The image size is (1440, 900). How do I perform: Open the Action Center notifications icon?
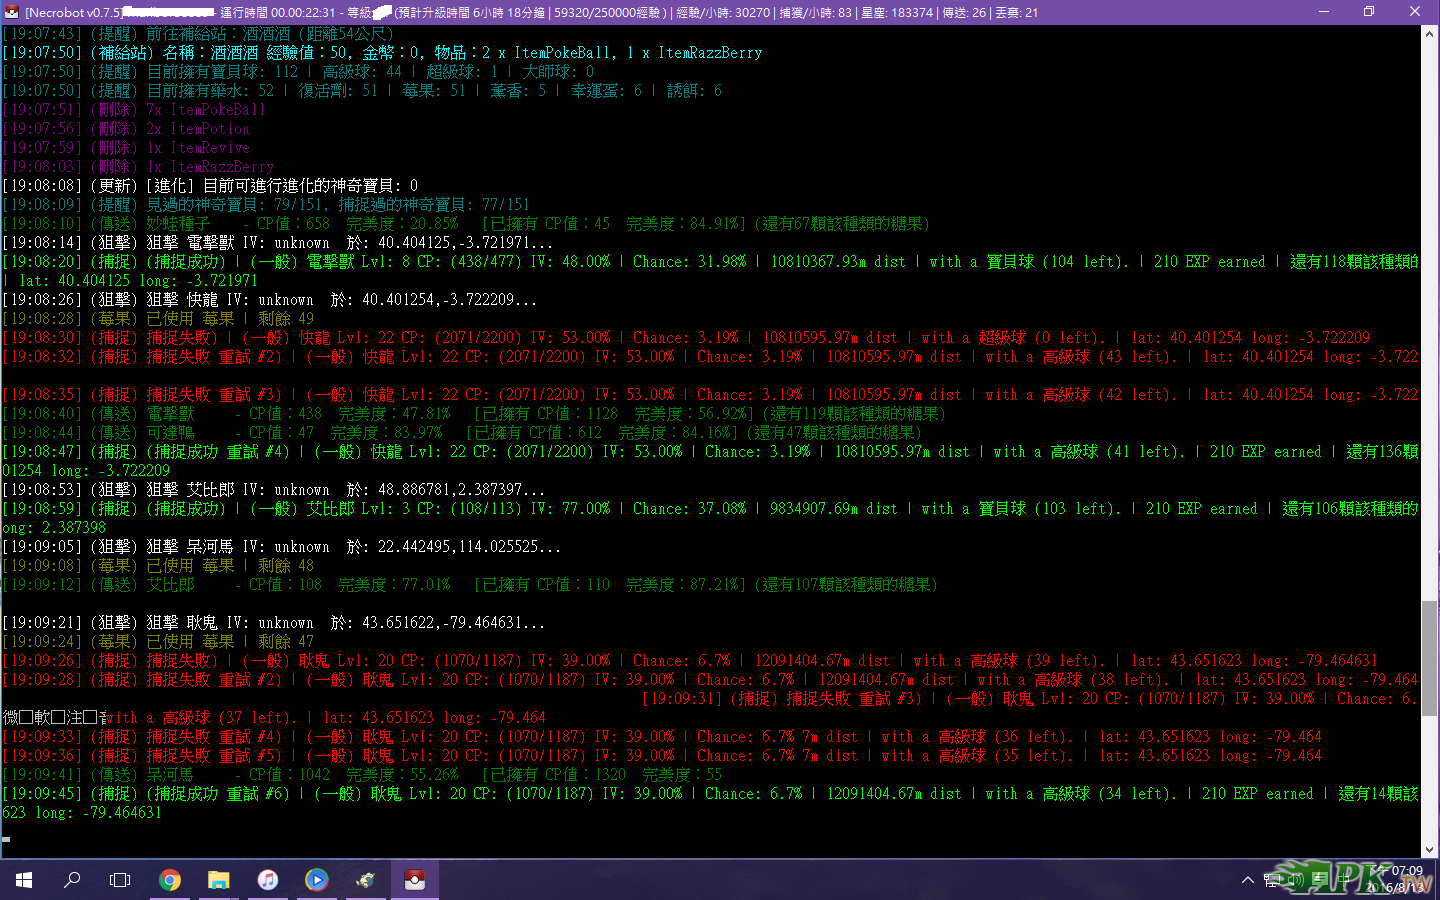click(x=1319, y=880)
